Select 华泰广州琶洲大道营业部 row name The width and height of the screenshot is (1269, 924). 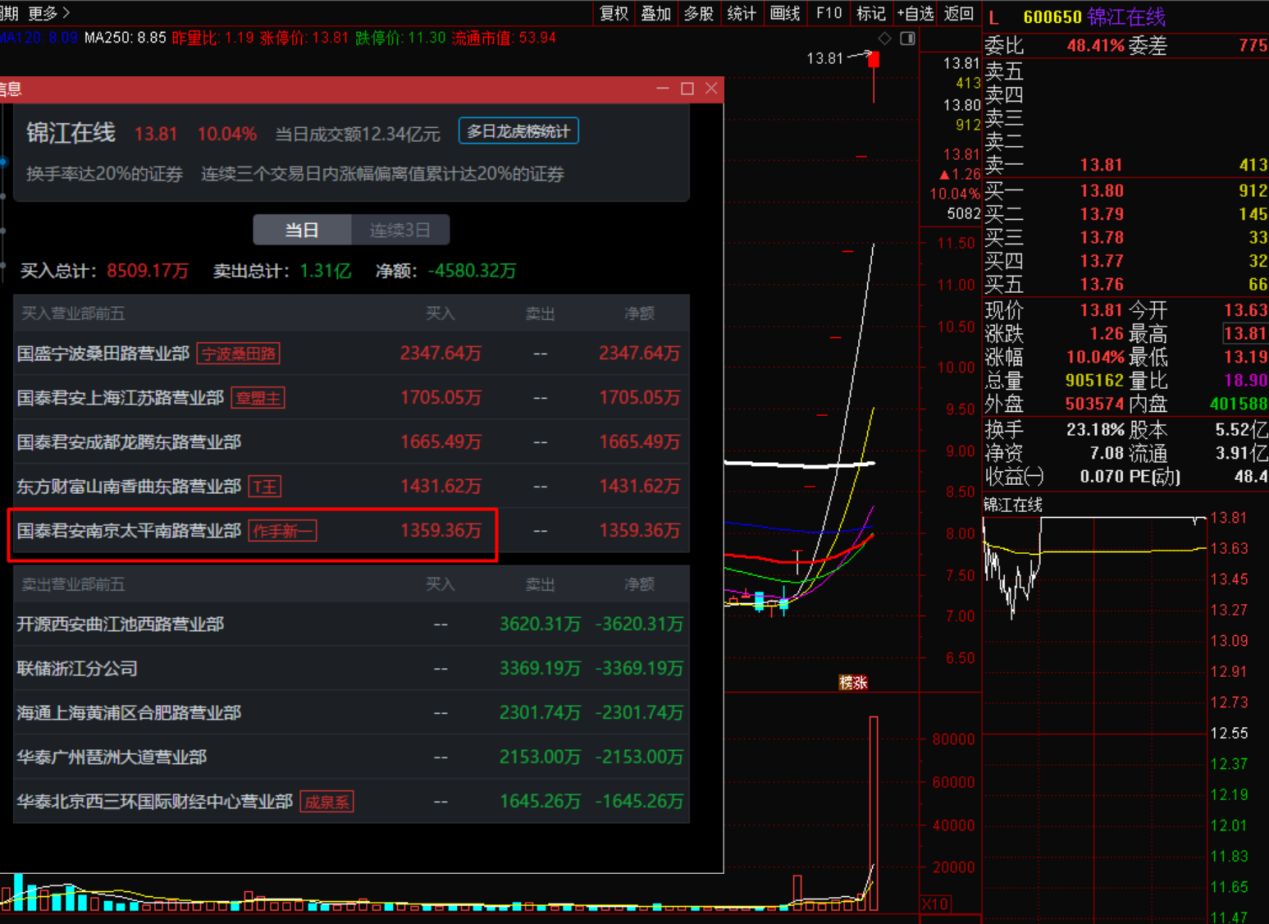click(112, 757)
